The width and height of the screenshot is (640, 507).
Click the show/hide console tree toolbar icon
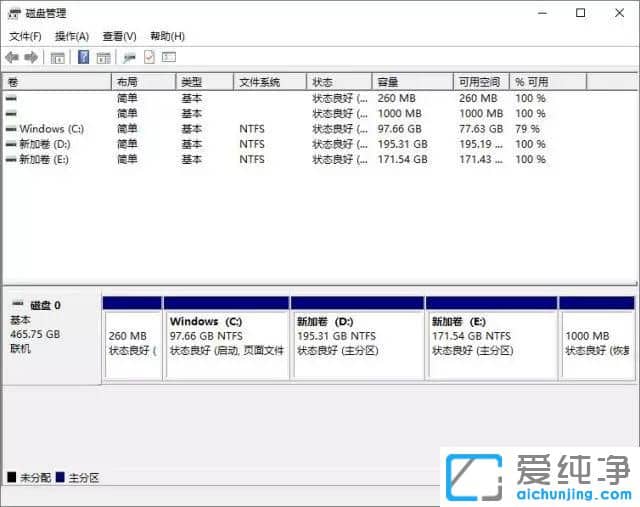point(58,58)
